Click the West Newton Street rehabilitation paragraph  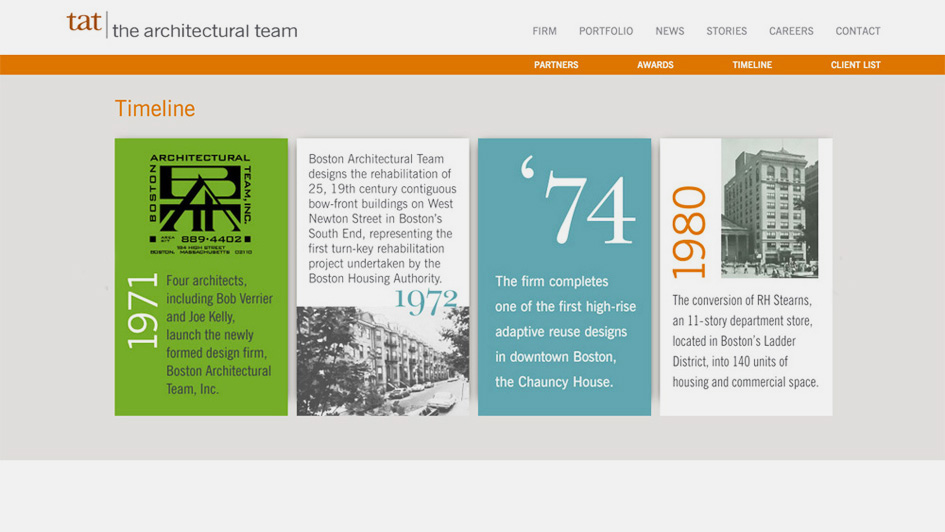[x=382, y=218]
